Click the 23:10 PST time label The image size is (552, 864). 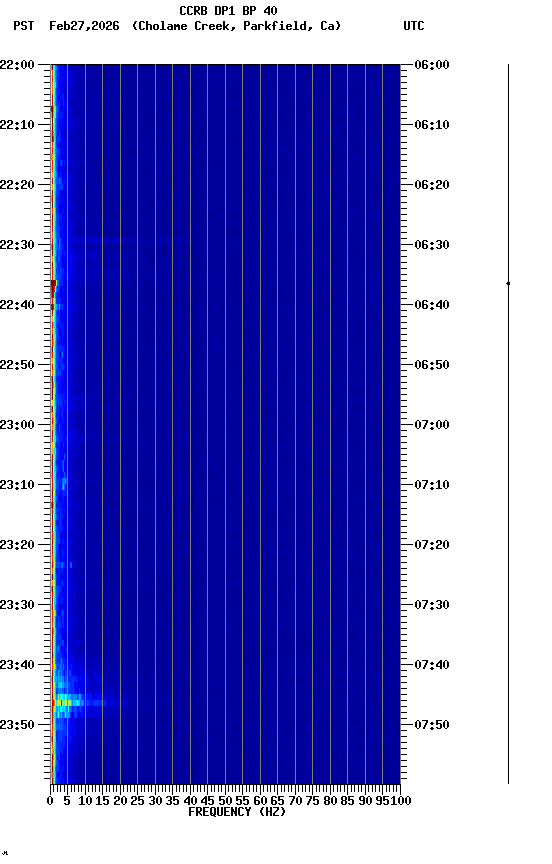pos(17,485)
